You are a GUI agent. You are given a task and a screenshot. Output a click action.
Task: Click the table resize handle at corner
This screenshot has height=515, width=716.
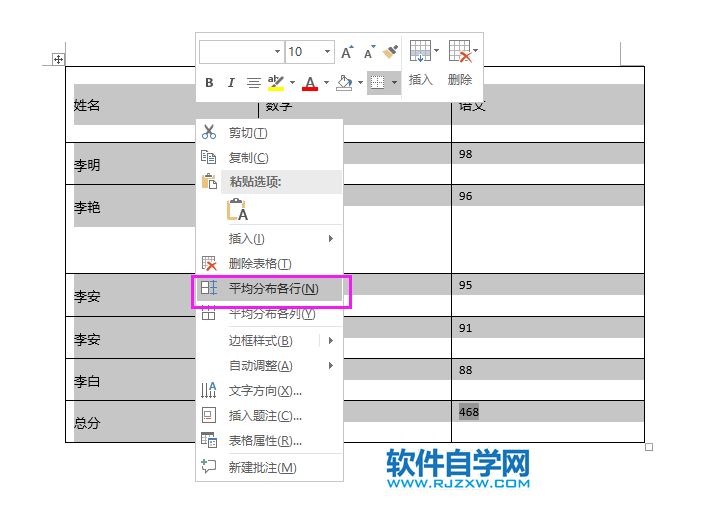click(649, 447)
